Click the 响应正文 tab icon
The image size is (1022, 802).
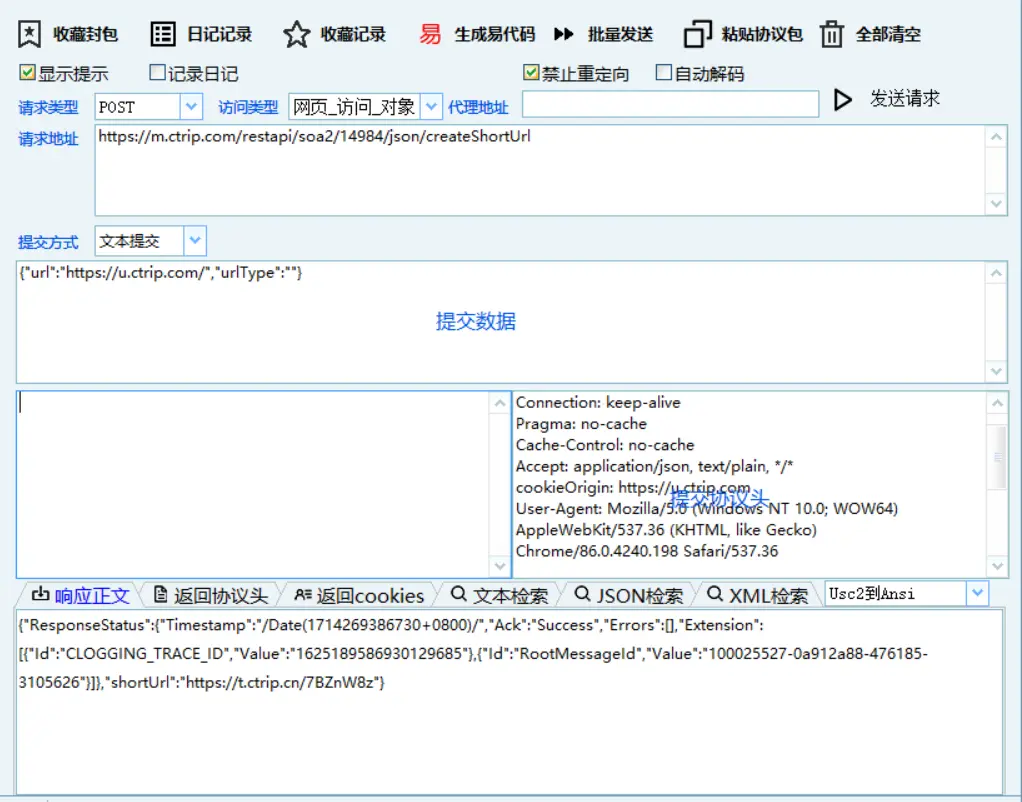(40, 594)
